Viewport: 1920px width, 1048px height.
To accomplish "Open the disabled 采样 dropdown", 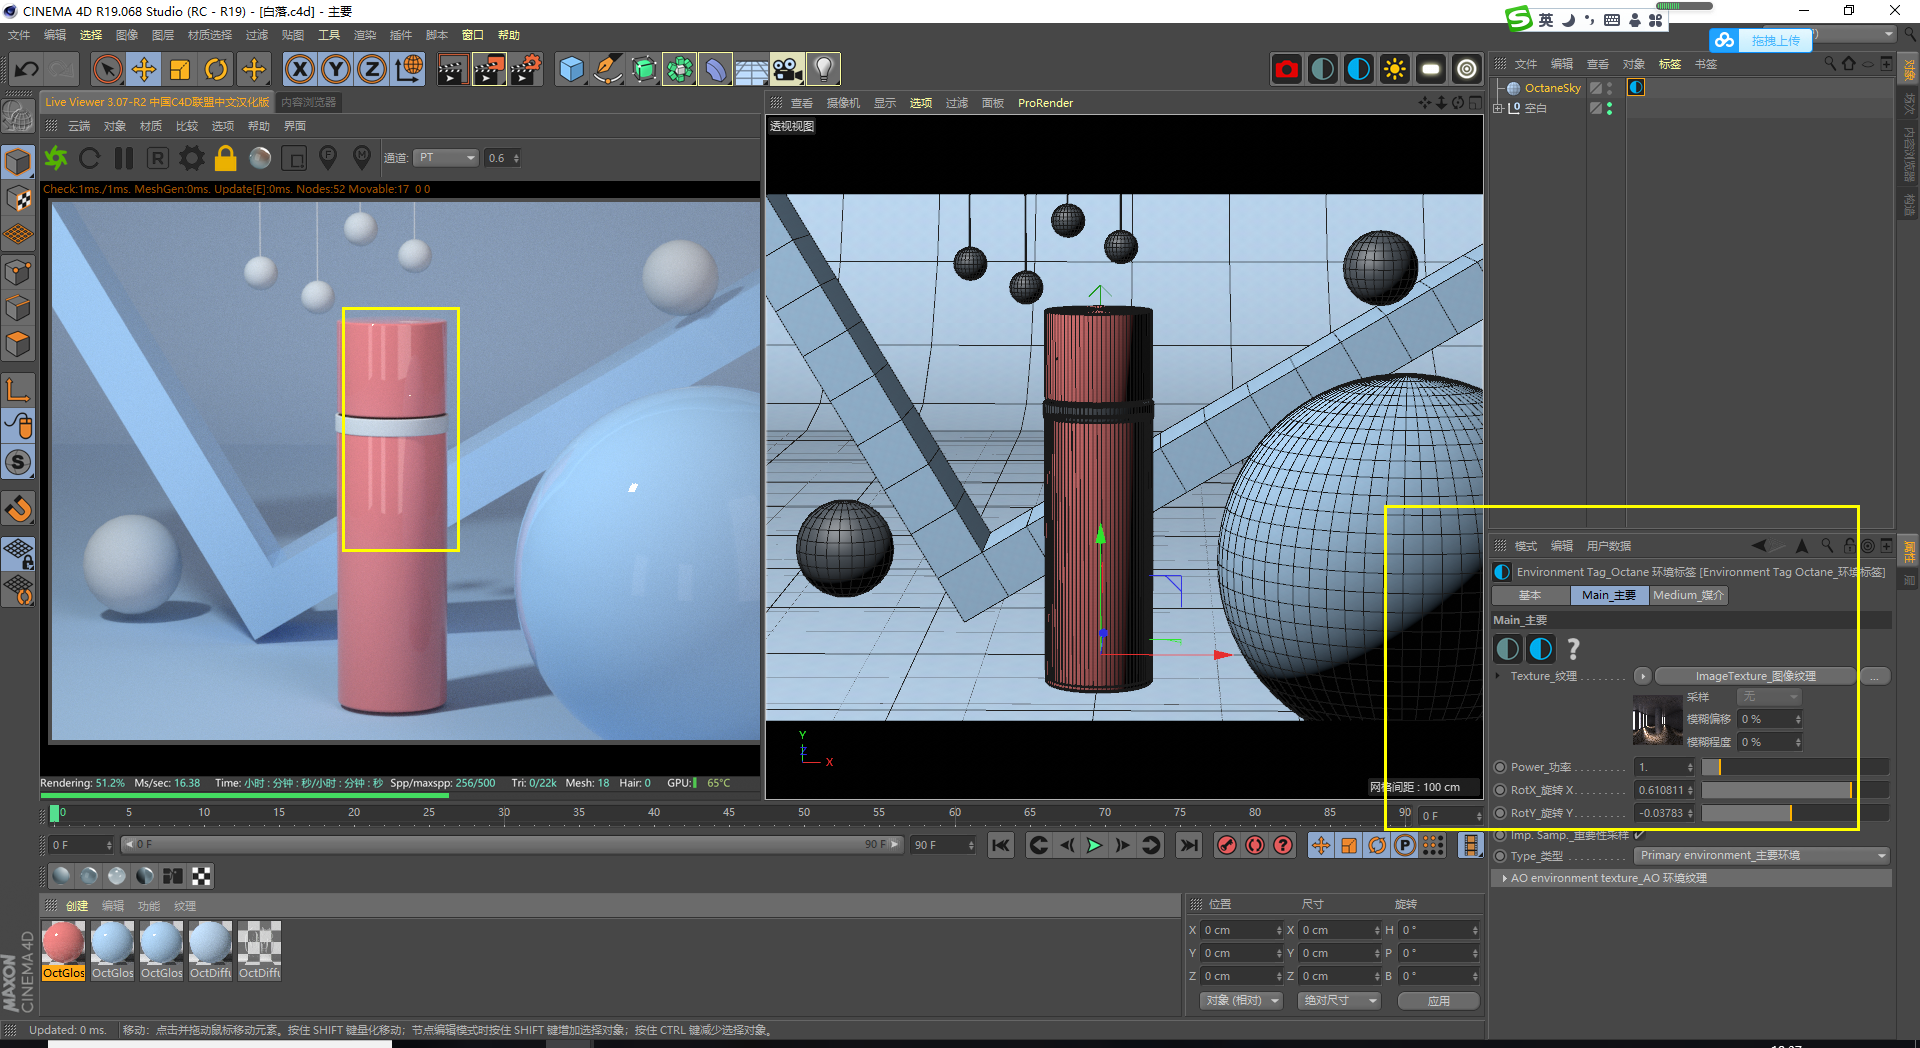I will 1769,697.
